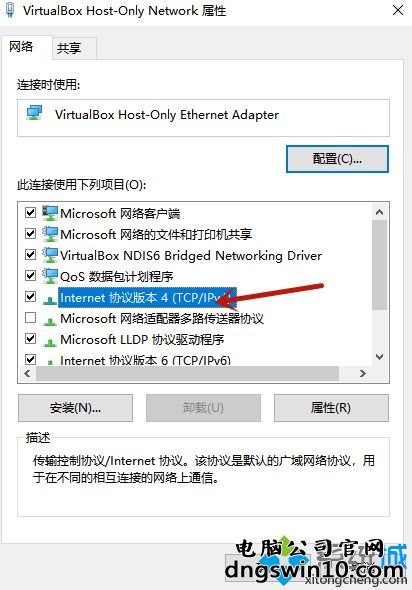Screen dimensions: 412x590
Task: Click the vertical scrollbar thumb in list
Action: coord(379,265)
